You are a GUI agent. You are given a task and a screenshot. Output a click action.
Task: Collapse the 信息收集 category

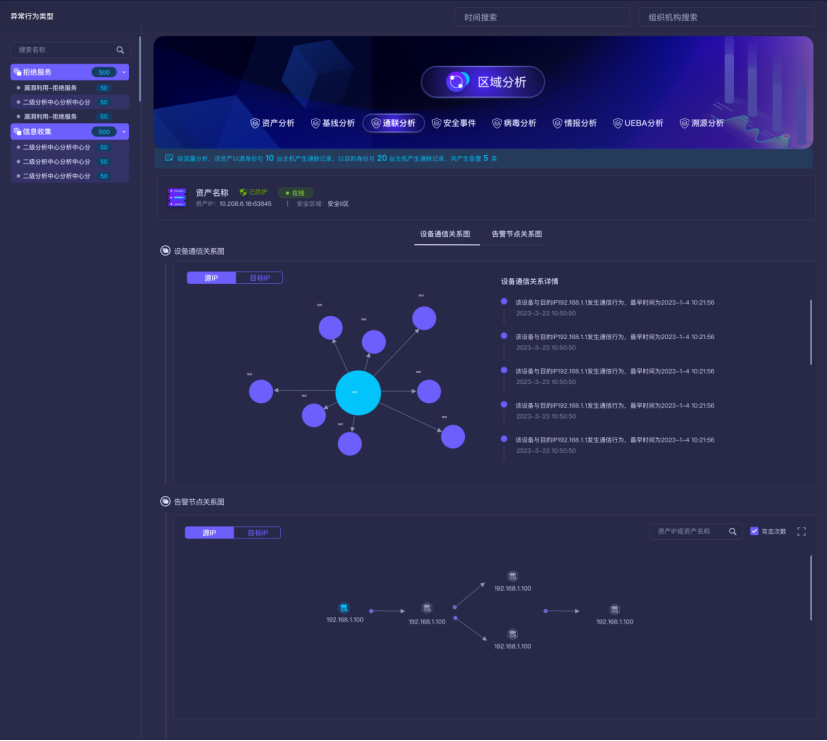point(124,132)
